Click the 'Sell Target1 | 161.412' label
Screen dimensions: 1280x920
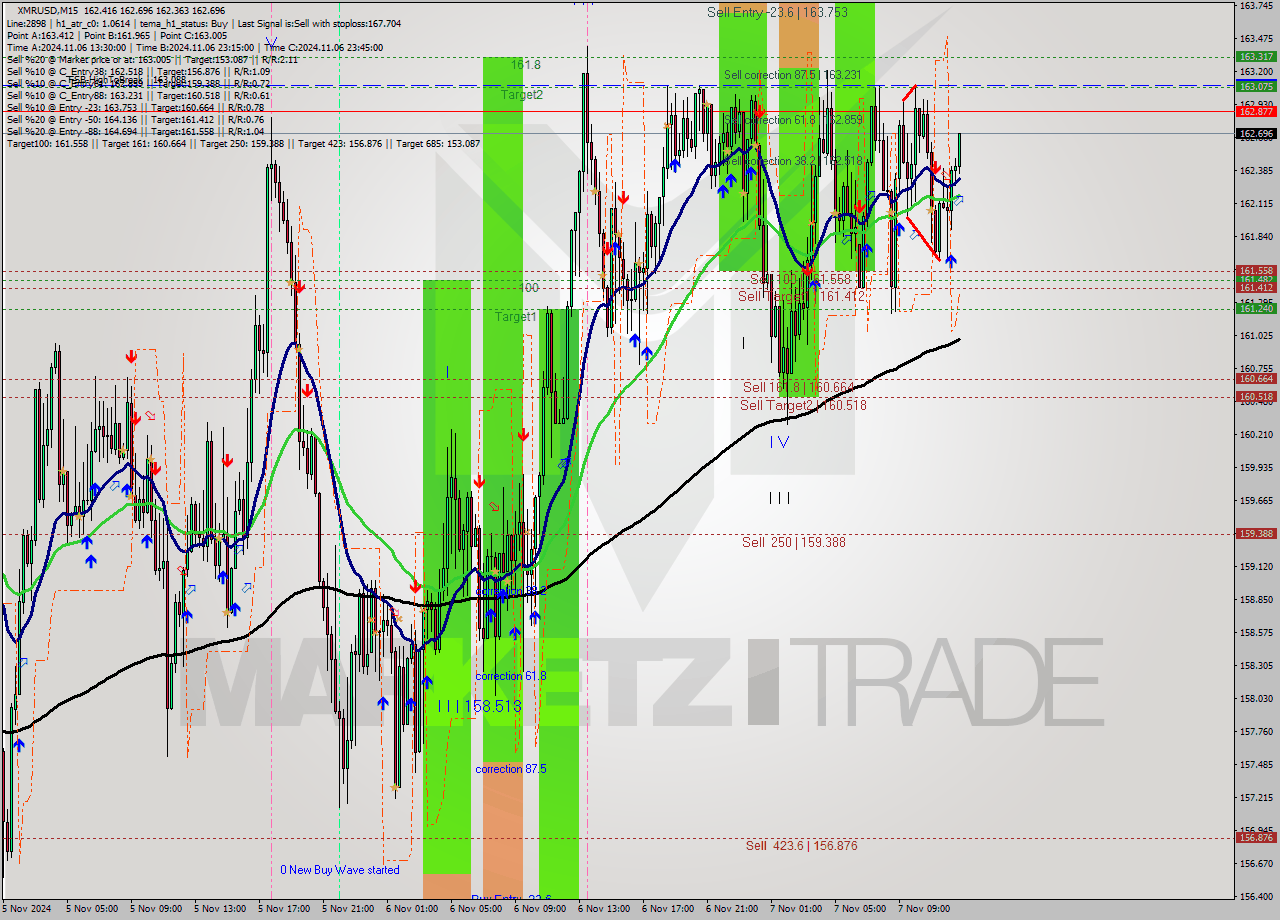tap(802, 297)
